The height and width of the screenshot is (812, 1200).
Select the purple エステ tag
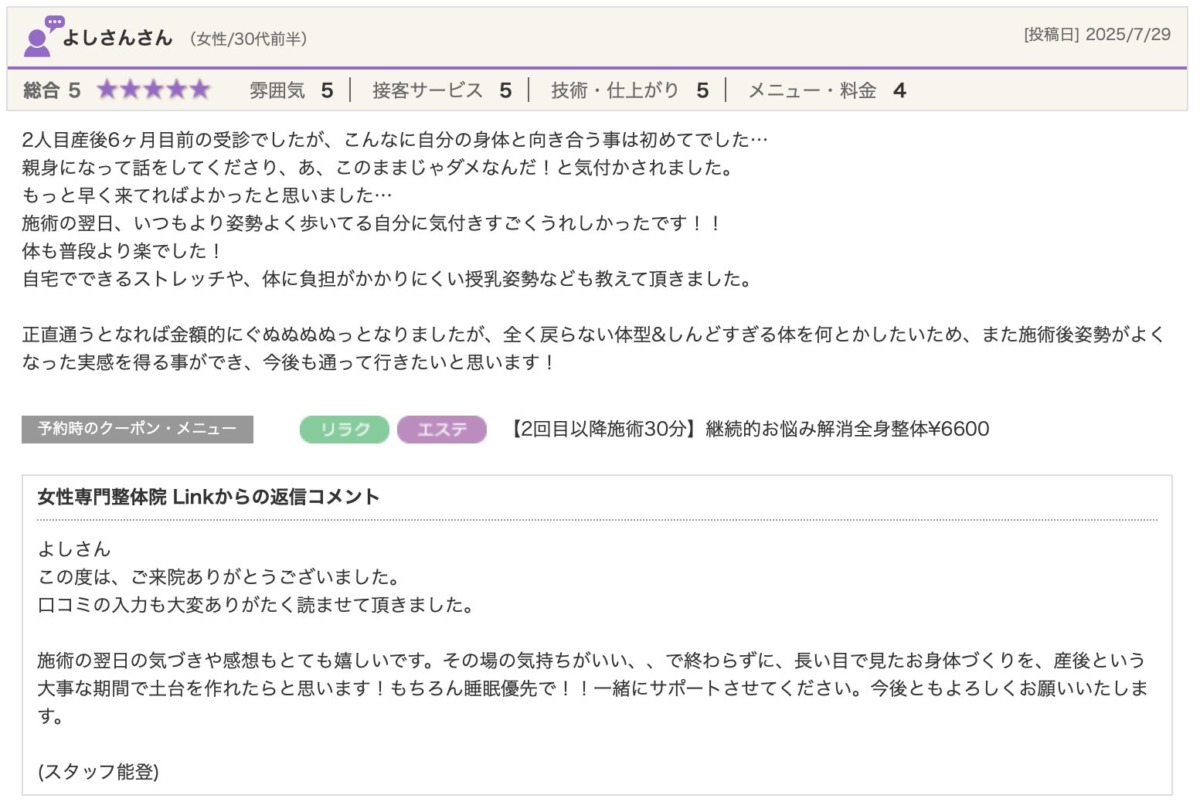tap(441, 430)
